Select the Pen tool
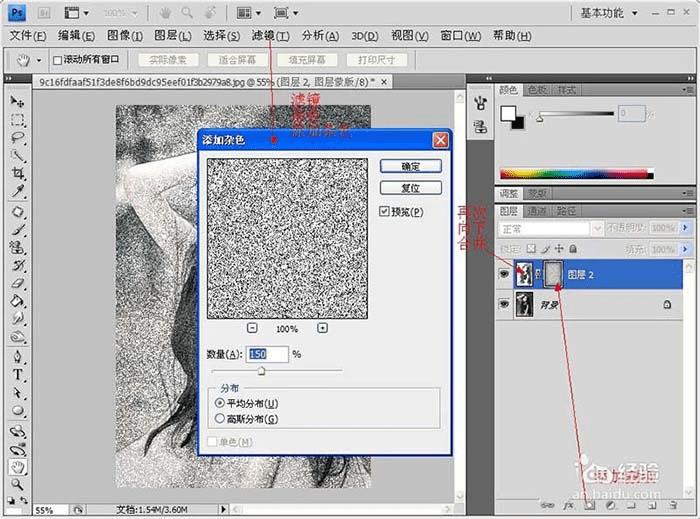The image size is (700, 519). pos(17,357)
